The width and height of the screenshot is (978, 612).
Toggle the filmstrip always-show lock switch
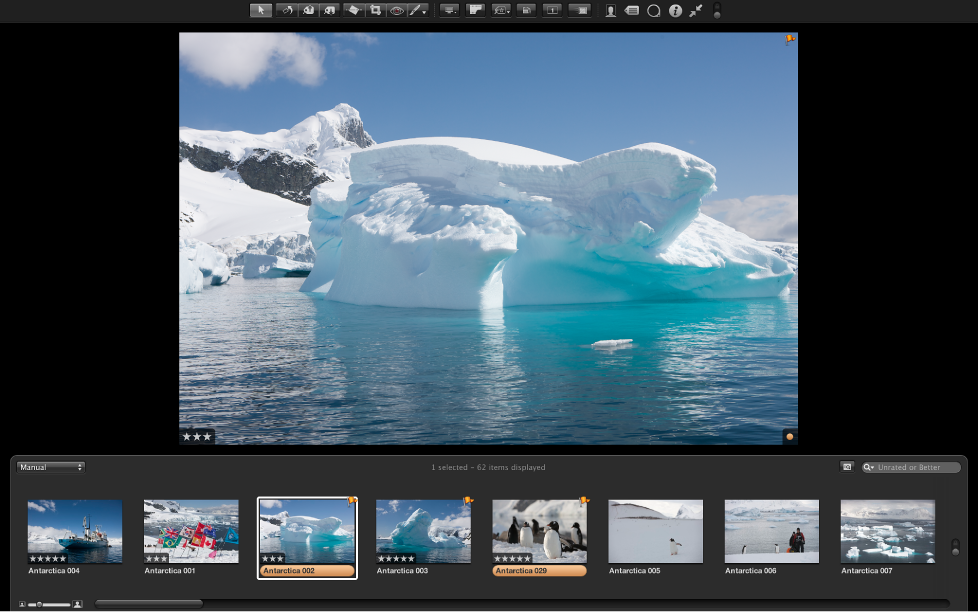point(955,547)
